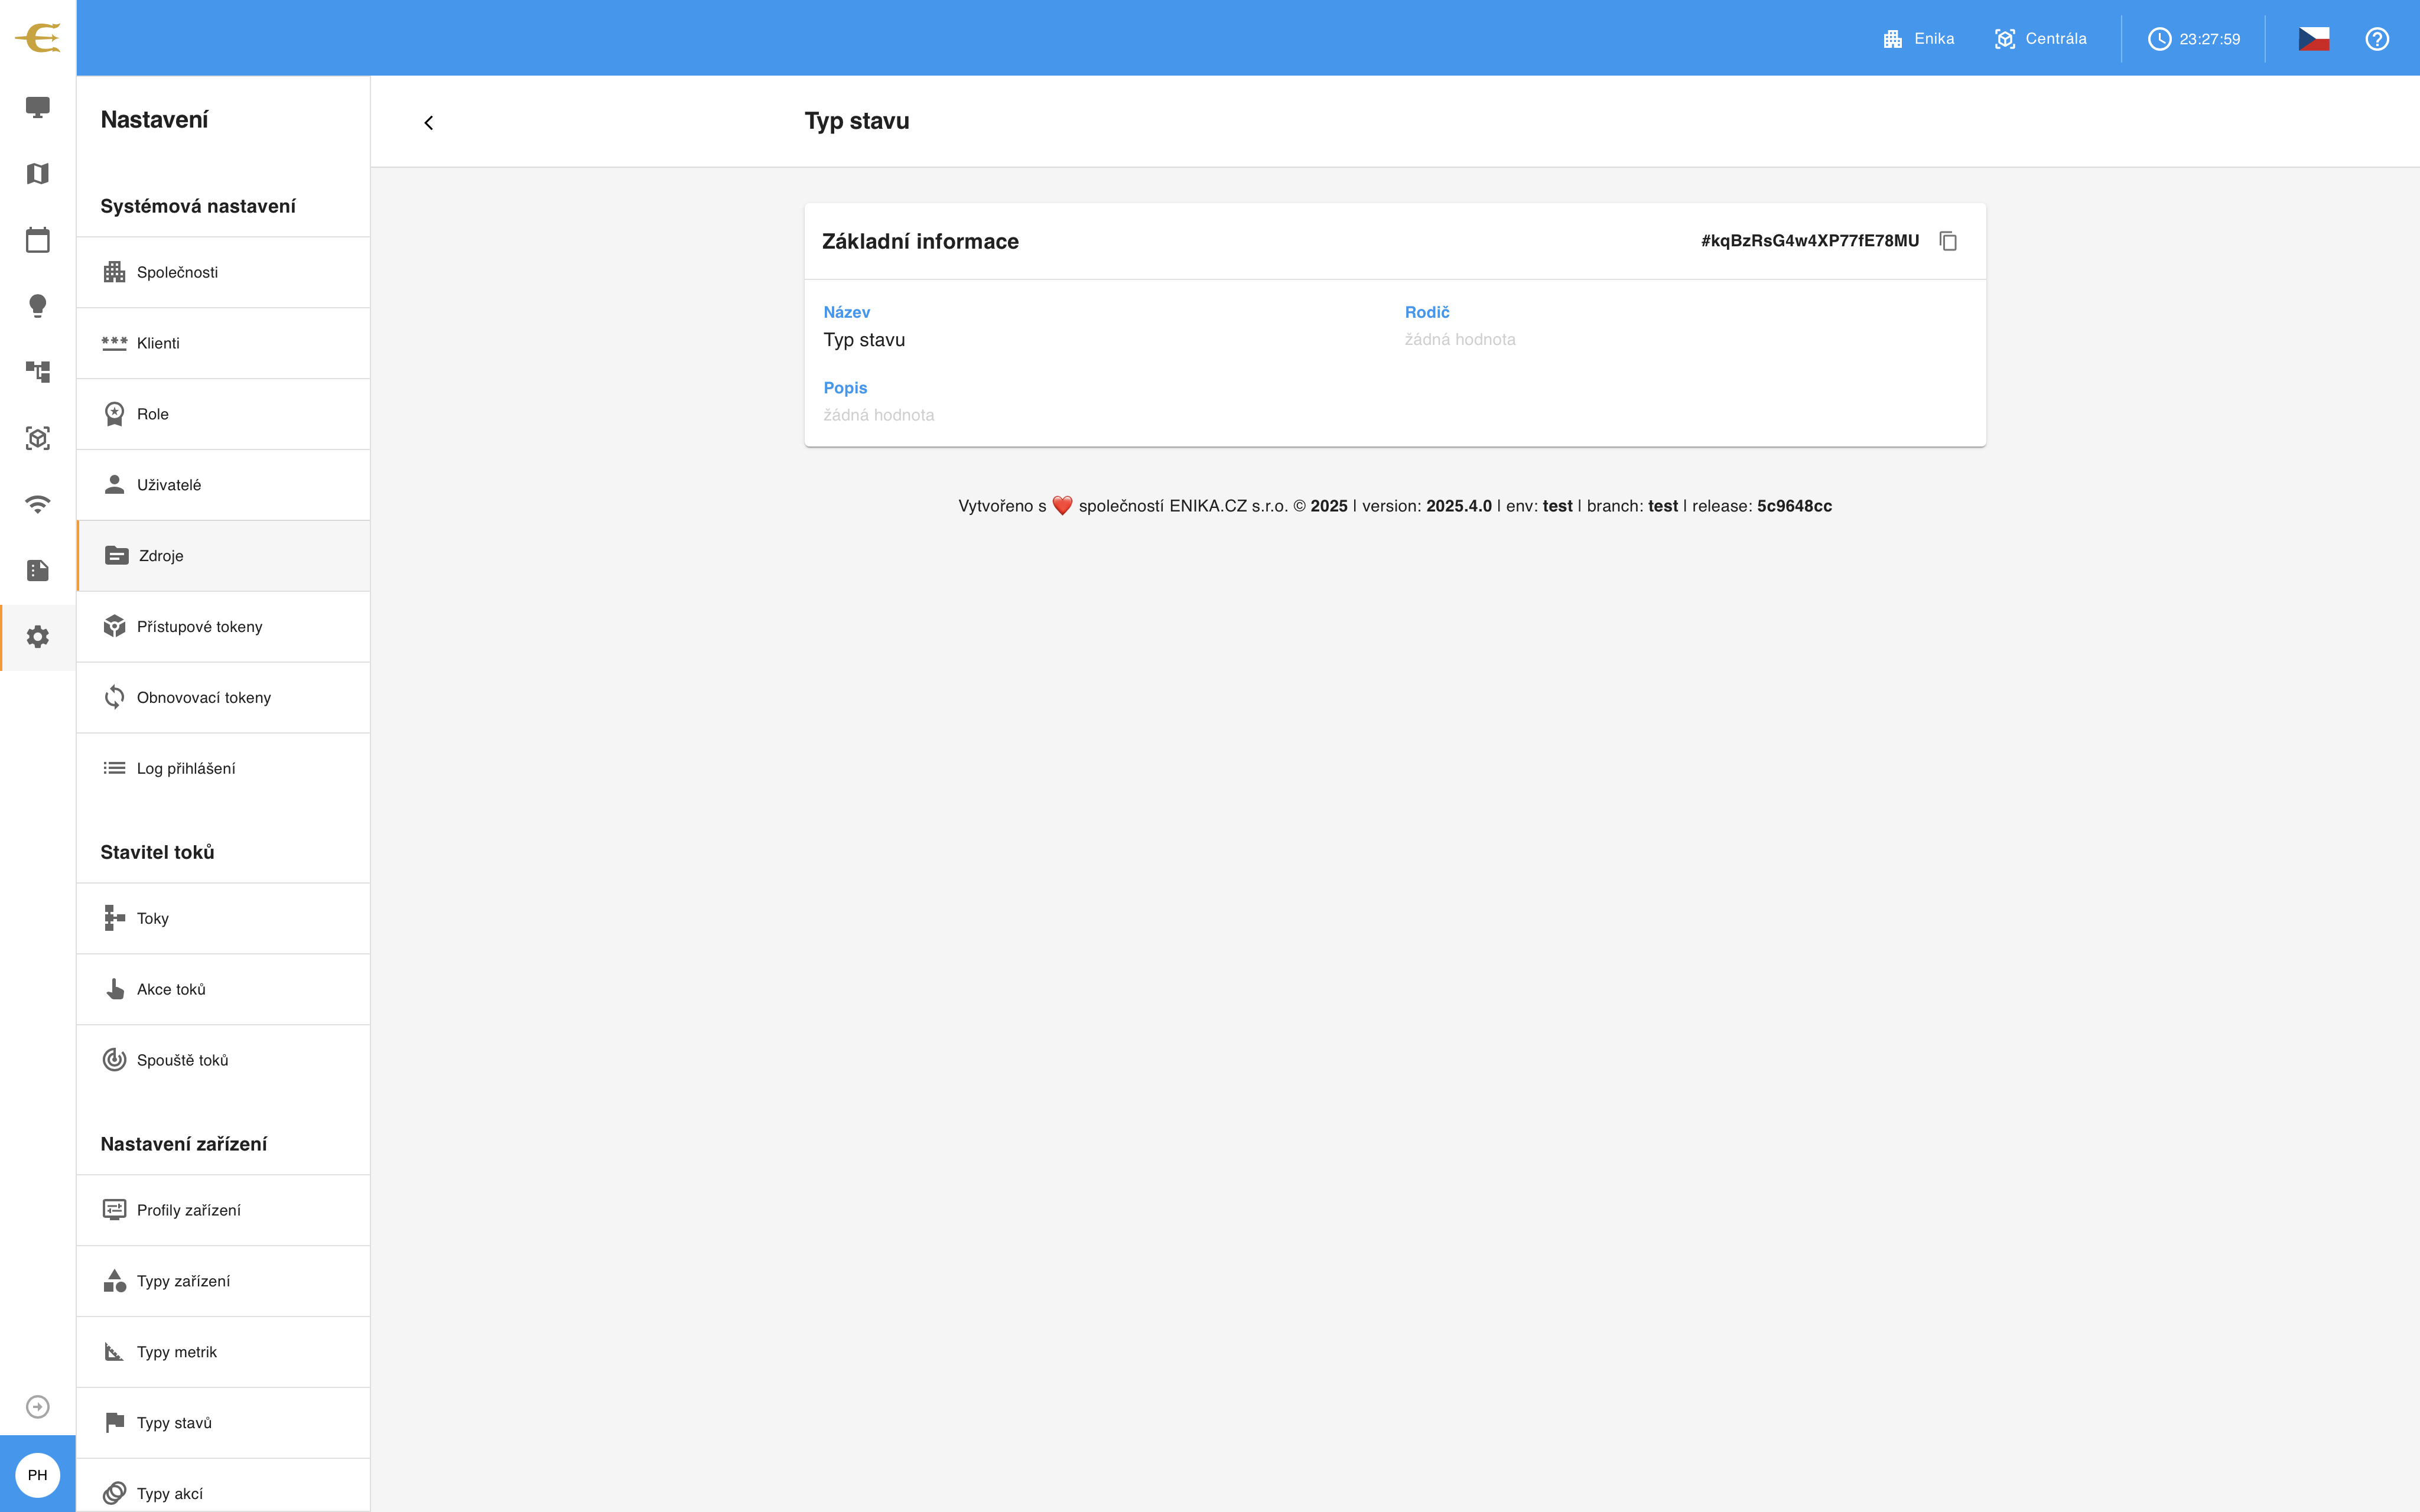Open the map icon in sidebar
2420x1512 pixels.
click(x=38, y=174)
